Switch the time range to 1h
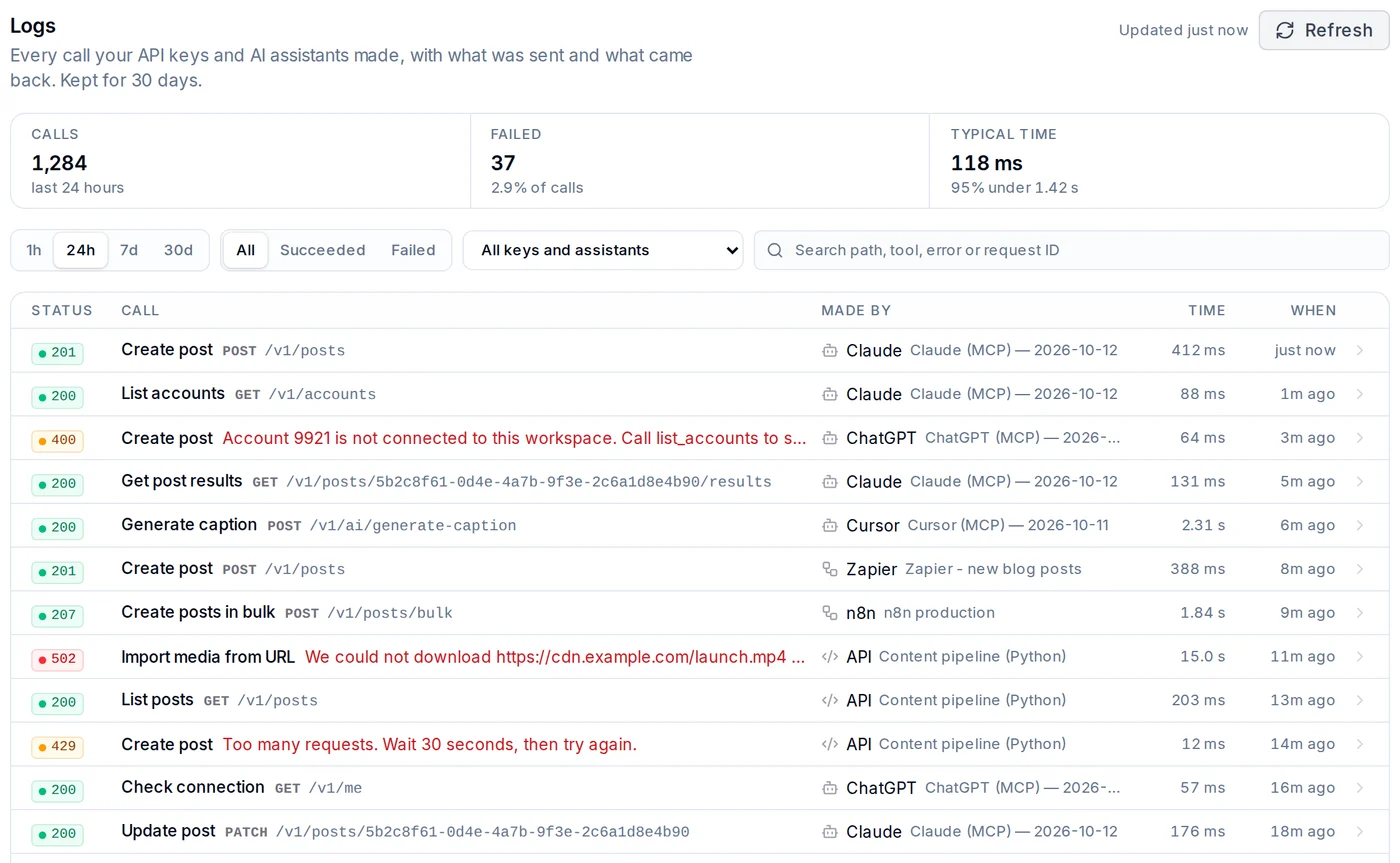Image resolution: width=1400 pixels, height=863 pixels. [x=34, y=250]
